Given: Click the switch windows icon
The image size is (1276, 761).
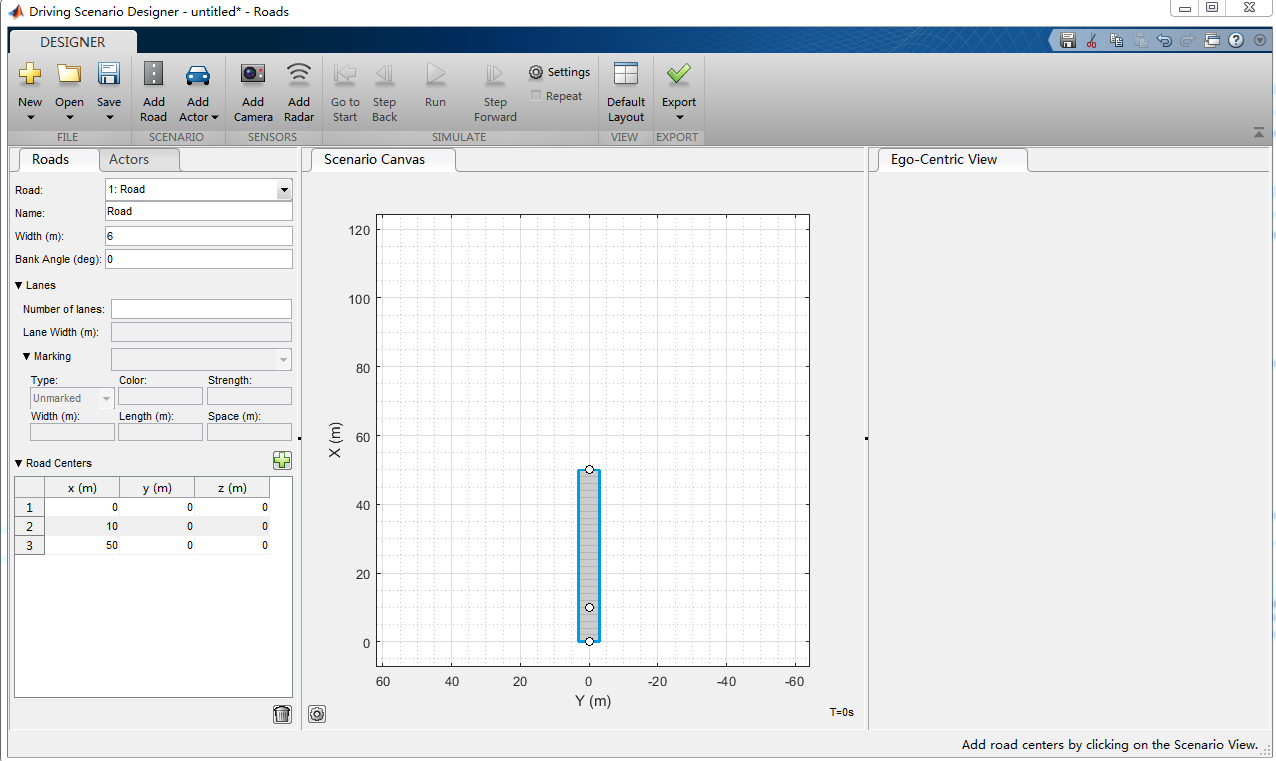Looking at the screenshot, I should (x=1212, y=41).
